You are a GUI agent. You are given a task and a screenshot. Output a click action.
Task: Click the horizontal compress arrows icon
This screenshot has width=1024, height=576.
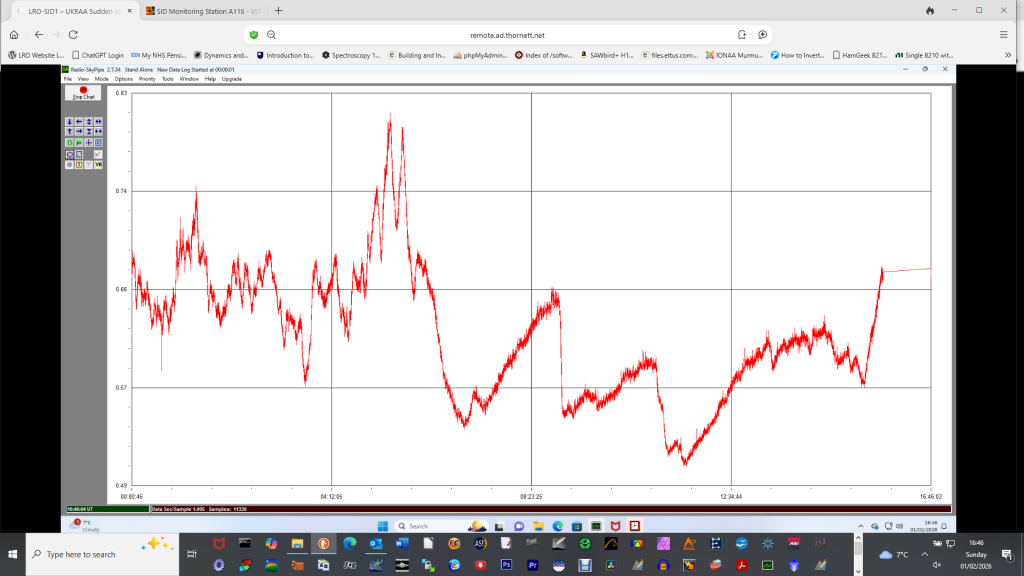(x=99, y=131)
